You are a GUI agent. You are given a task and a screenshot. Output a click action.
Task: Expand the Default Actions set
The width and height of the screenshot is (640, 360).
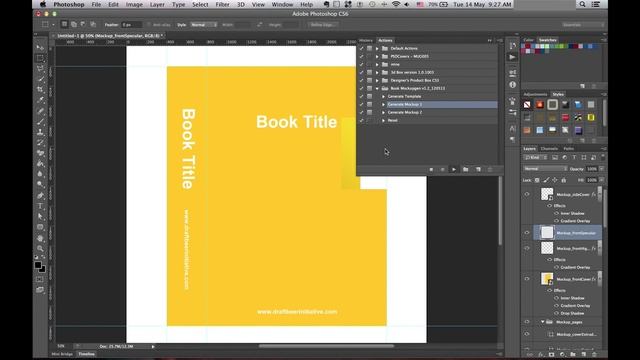(x=377, y=48)
